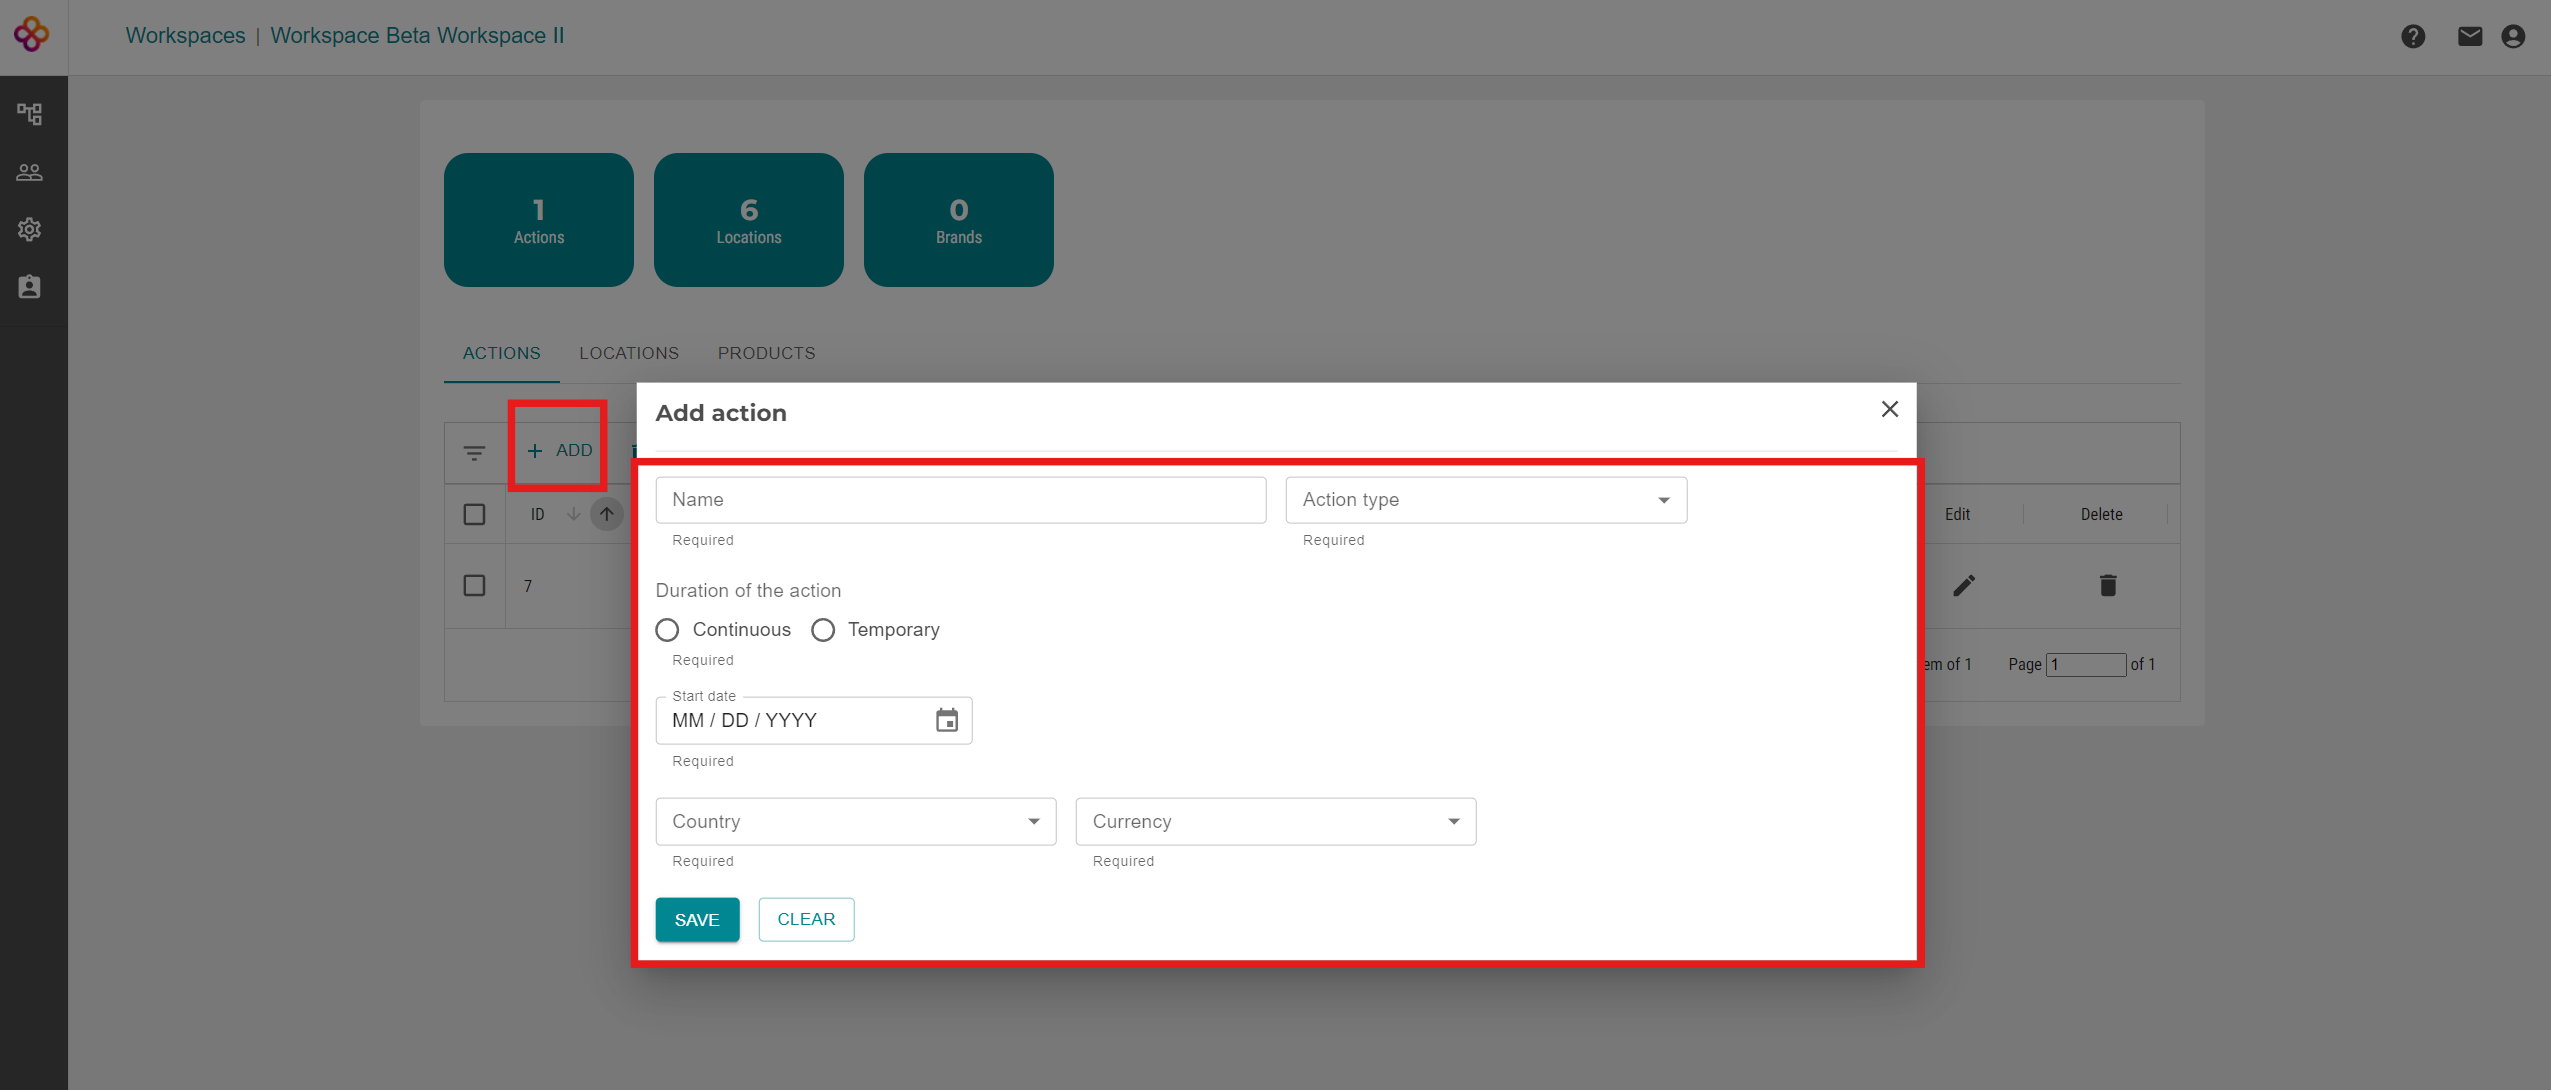Check the row 7 checkbox
The height and width of the screenshot is (1090, 2551).
point(474,586)
